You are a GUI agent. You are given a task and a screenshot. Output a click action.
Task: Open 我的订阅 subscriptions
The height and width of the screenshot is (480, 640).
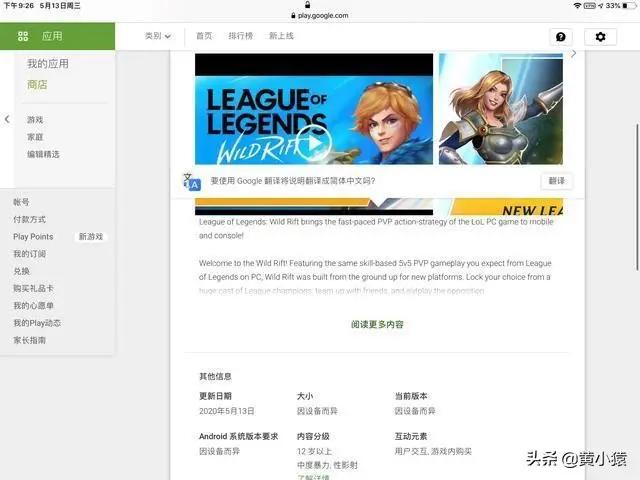[x=29, y=254]
